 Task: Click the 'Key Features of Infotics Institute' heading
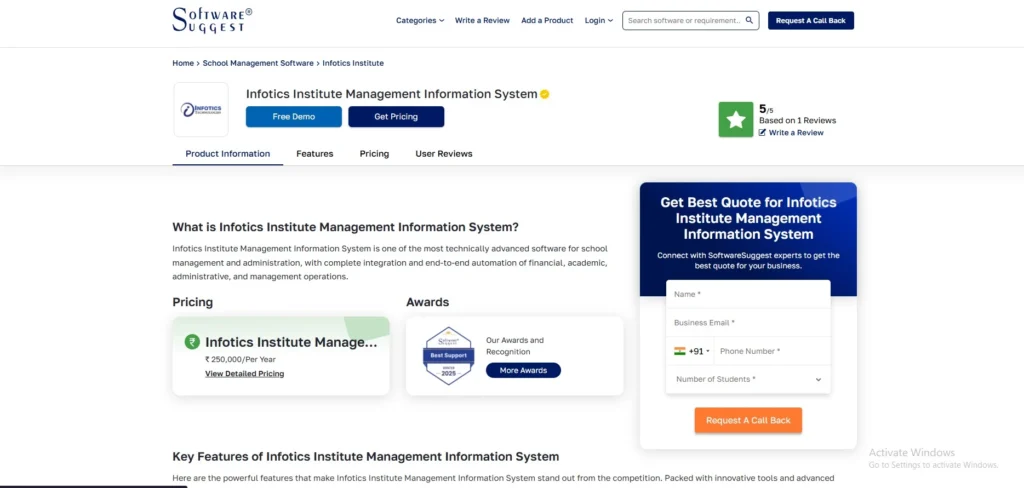tap(366, 457)
